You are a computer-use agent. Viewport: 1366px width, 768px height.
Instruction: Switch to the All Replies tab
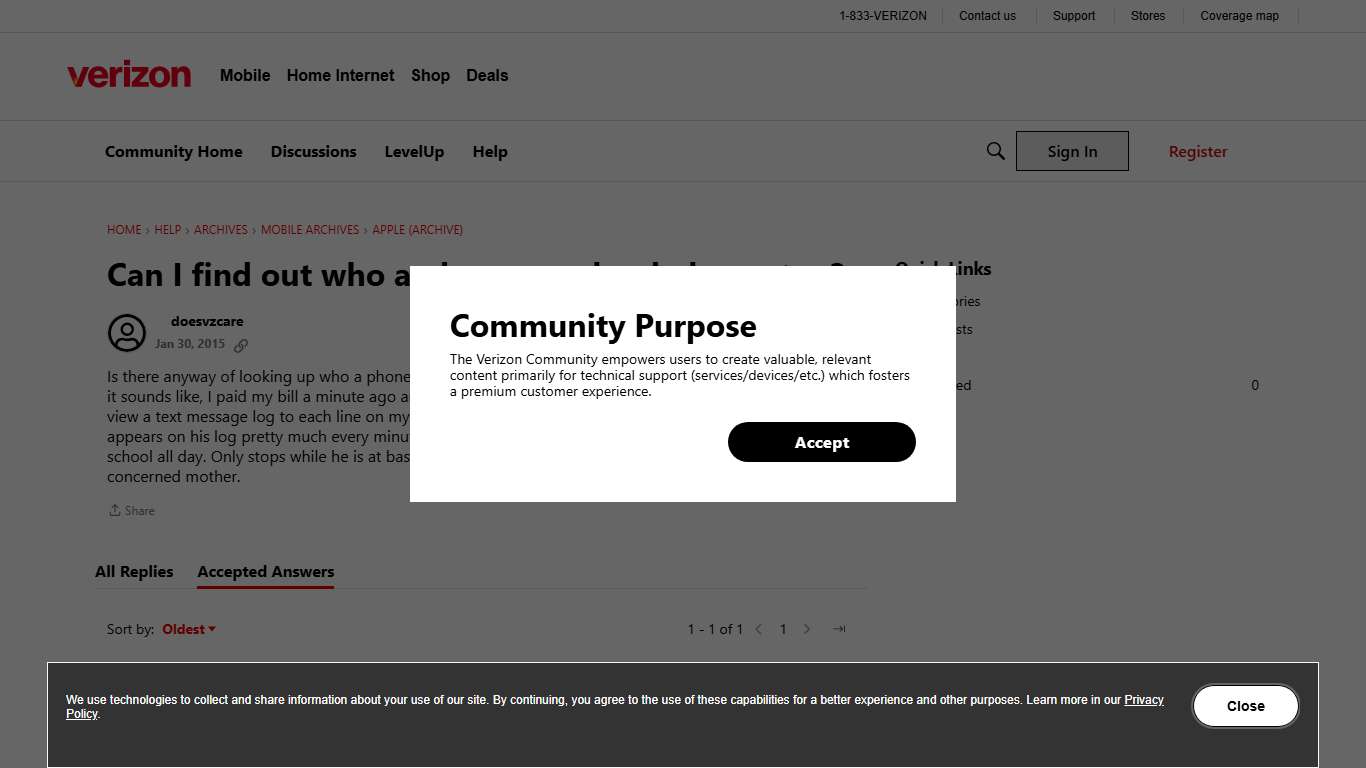click(x=134, y=571)
